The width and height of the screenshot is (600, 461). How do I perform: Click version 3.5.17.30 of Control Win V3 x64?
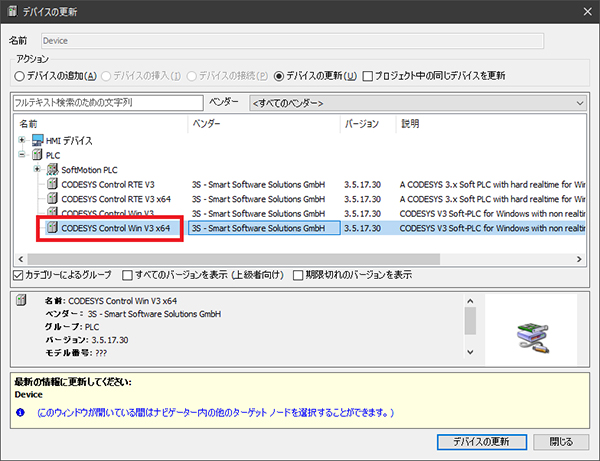click(362, 228)
